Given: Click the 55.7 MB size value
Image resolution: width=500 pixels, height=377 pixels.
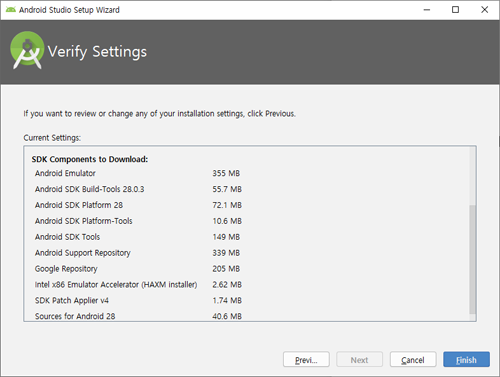Looking at the screenshot, I should [227, 189].
